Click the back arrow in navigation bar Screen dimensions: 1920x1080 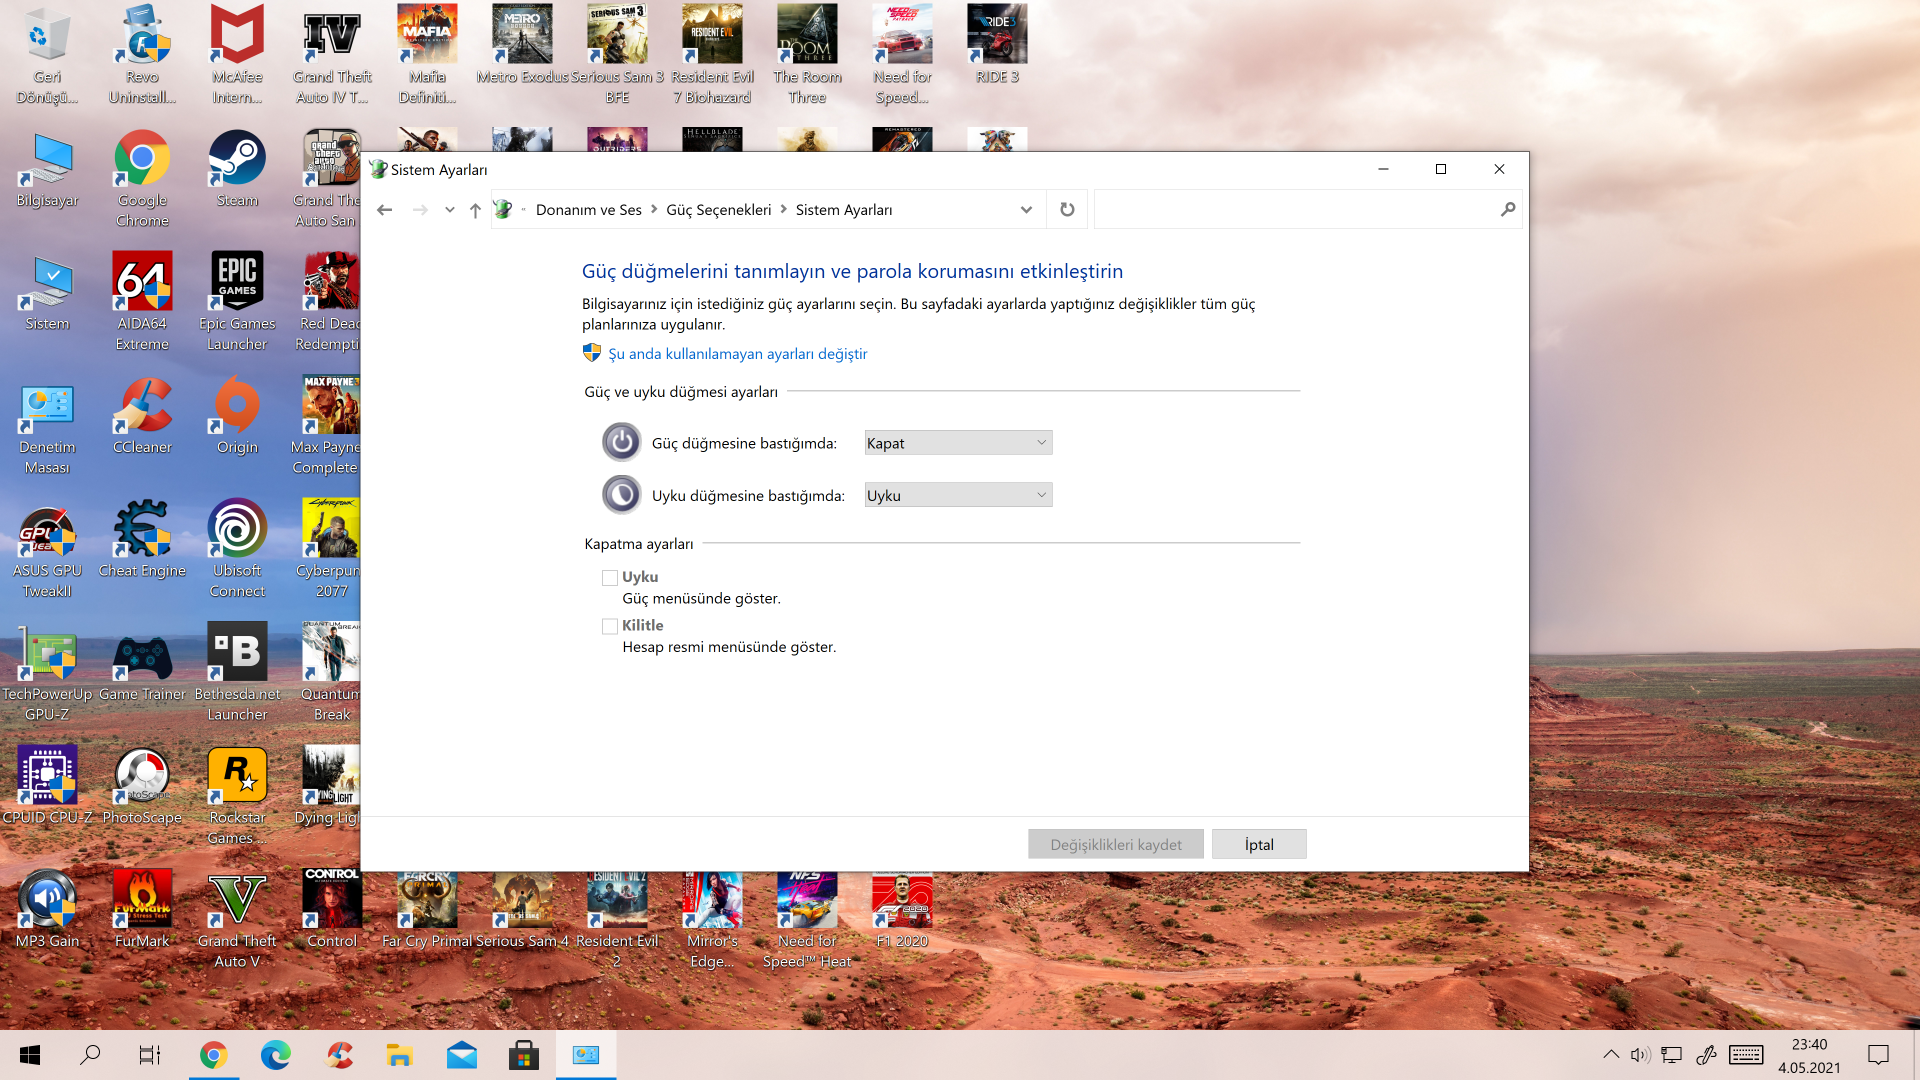point(384,210)
